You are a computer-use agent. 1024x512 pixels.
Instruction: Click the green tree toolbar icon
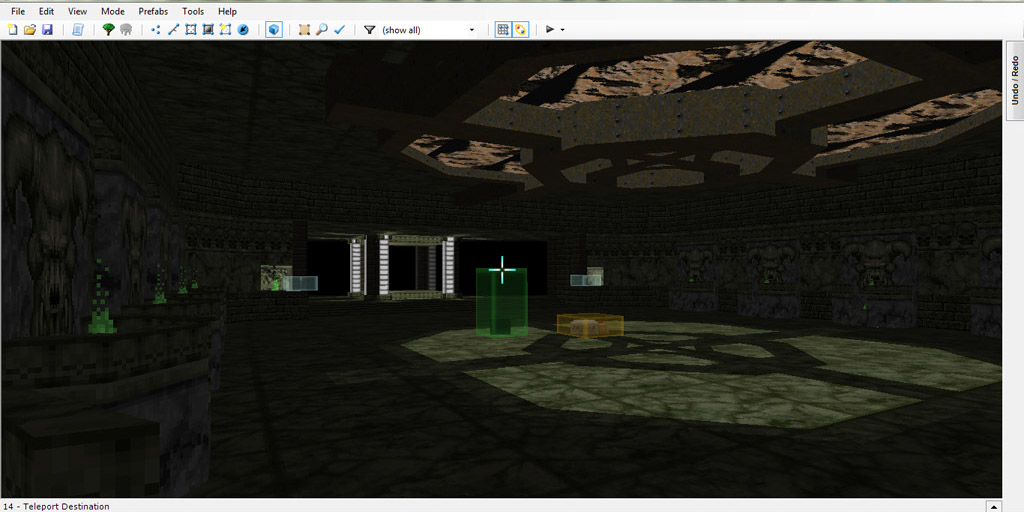pyautogui.click(x=108, y=29)
